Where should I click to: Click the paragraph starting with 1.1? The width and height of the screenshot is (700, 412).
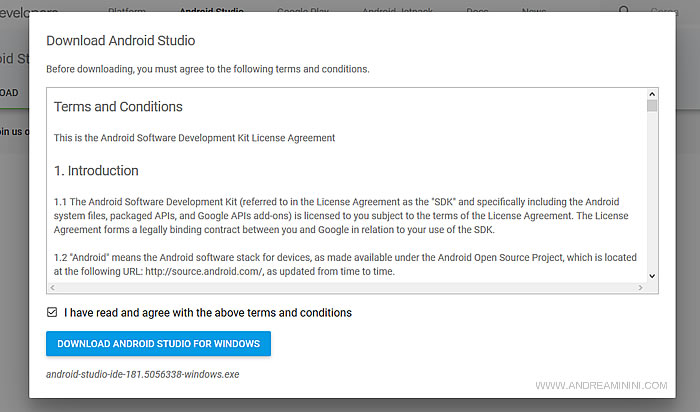tap(342, 216)
